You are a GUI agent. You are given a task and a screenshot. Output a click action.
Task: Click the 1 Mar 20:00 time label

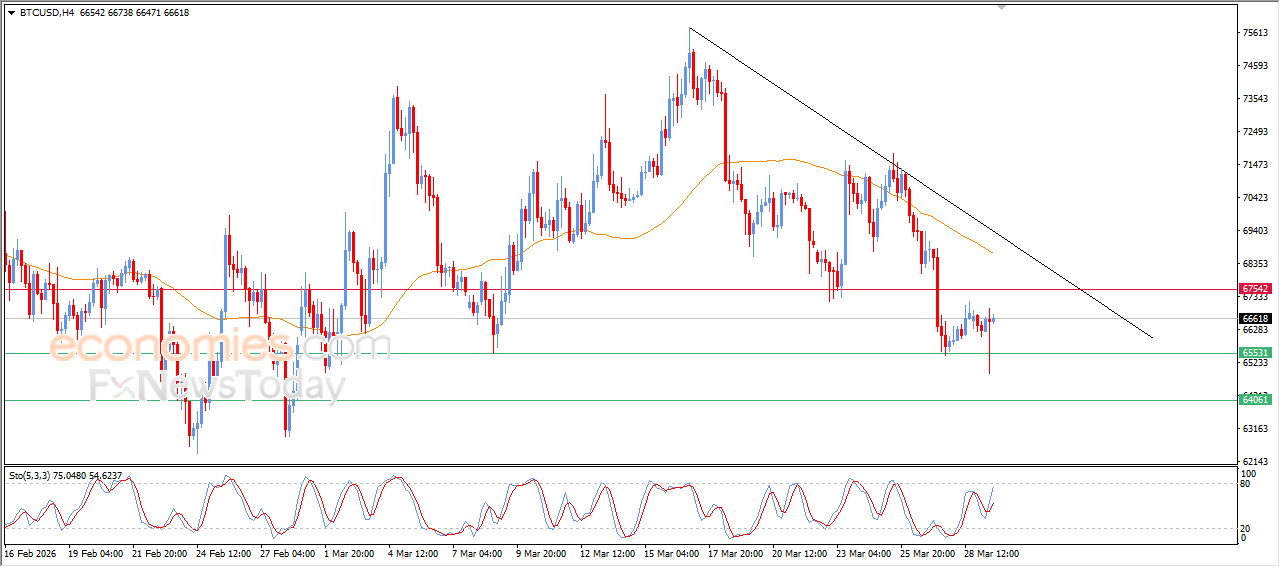350,553
